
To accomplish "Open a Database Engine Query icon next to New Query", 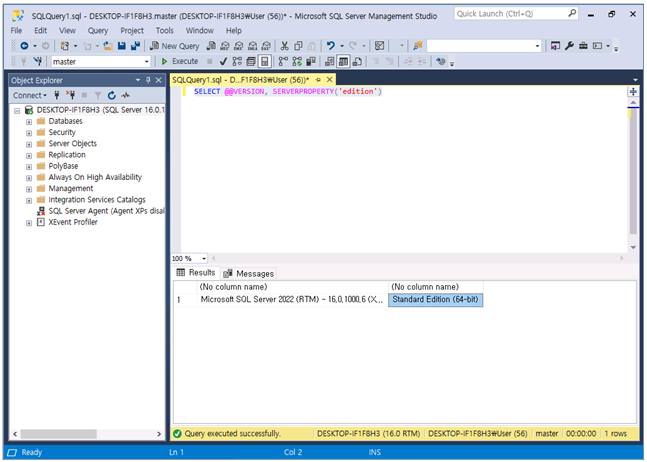I will pos(211,46).
